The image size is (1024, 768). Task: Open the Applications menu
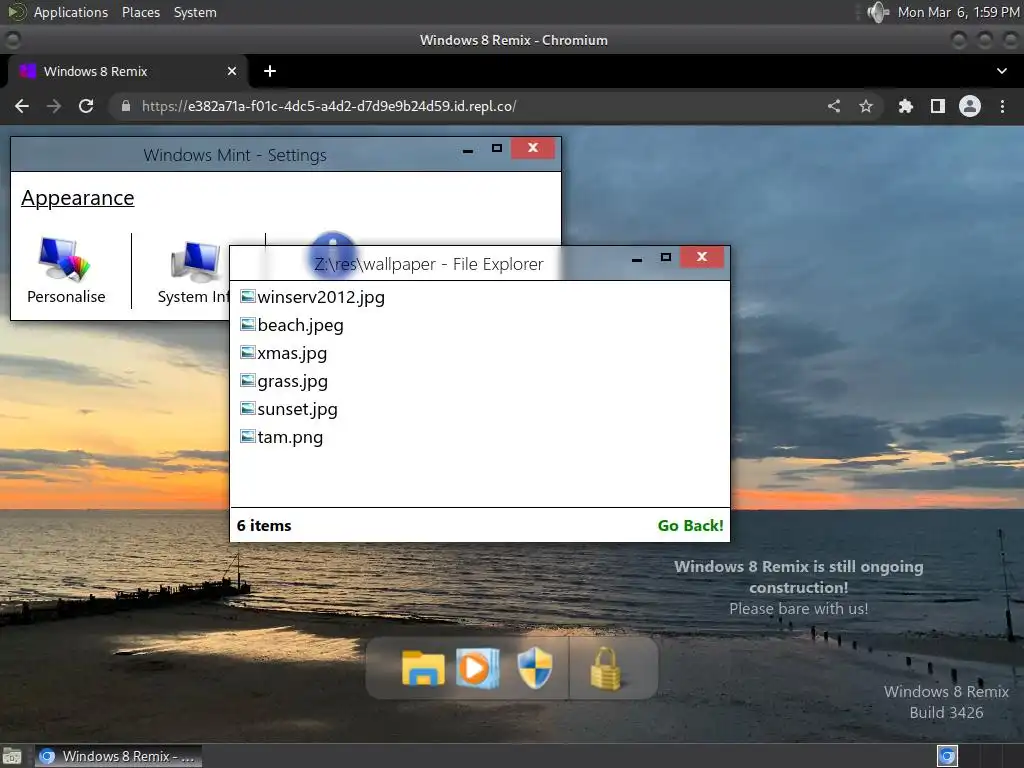click(x=71, y=12)
